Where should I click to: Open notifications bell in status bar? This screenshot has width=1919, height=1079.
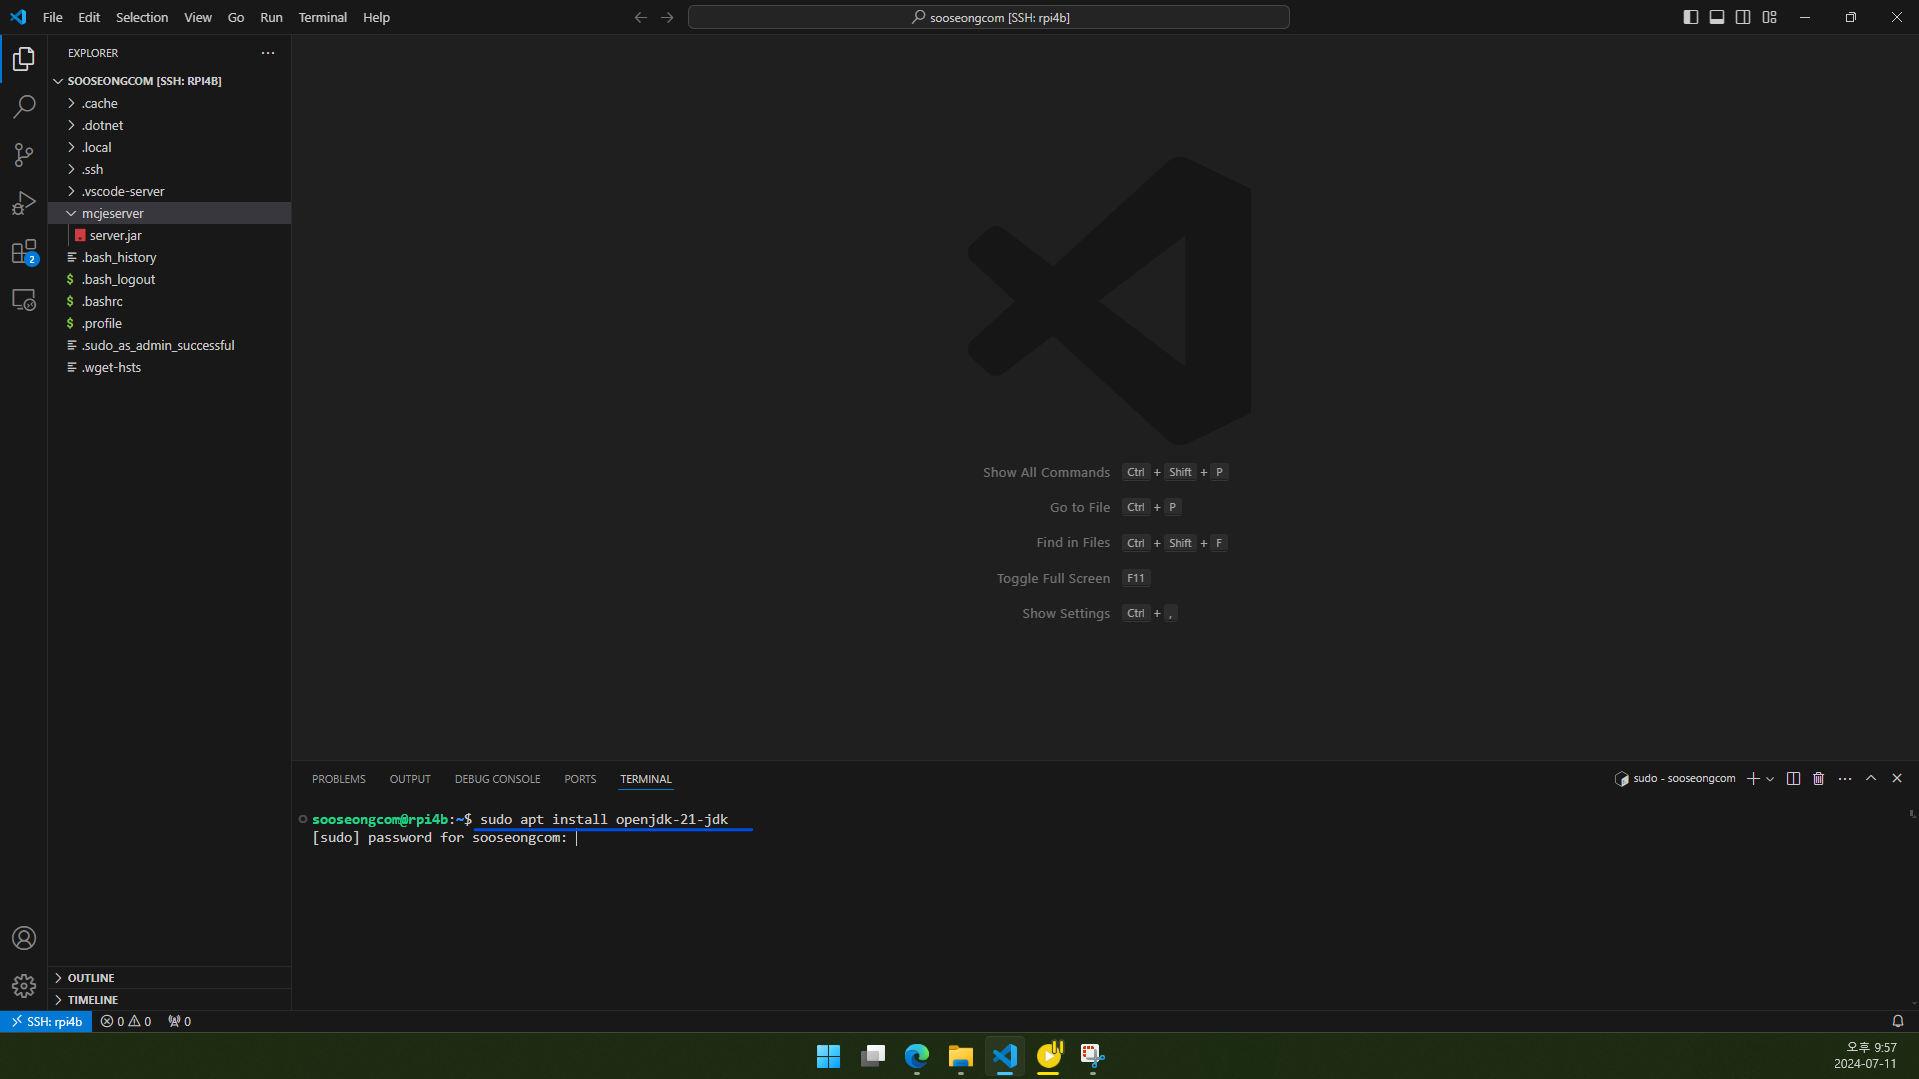(1897, 1021)
